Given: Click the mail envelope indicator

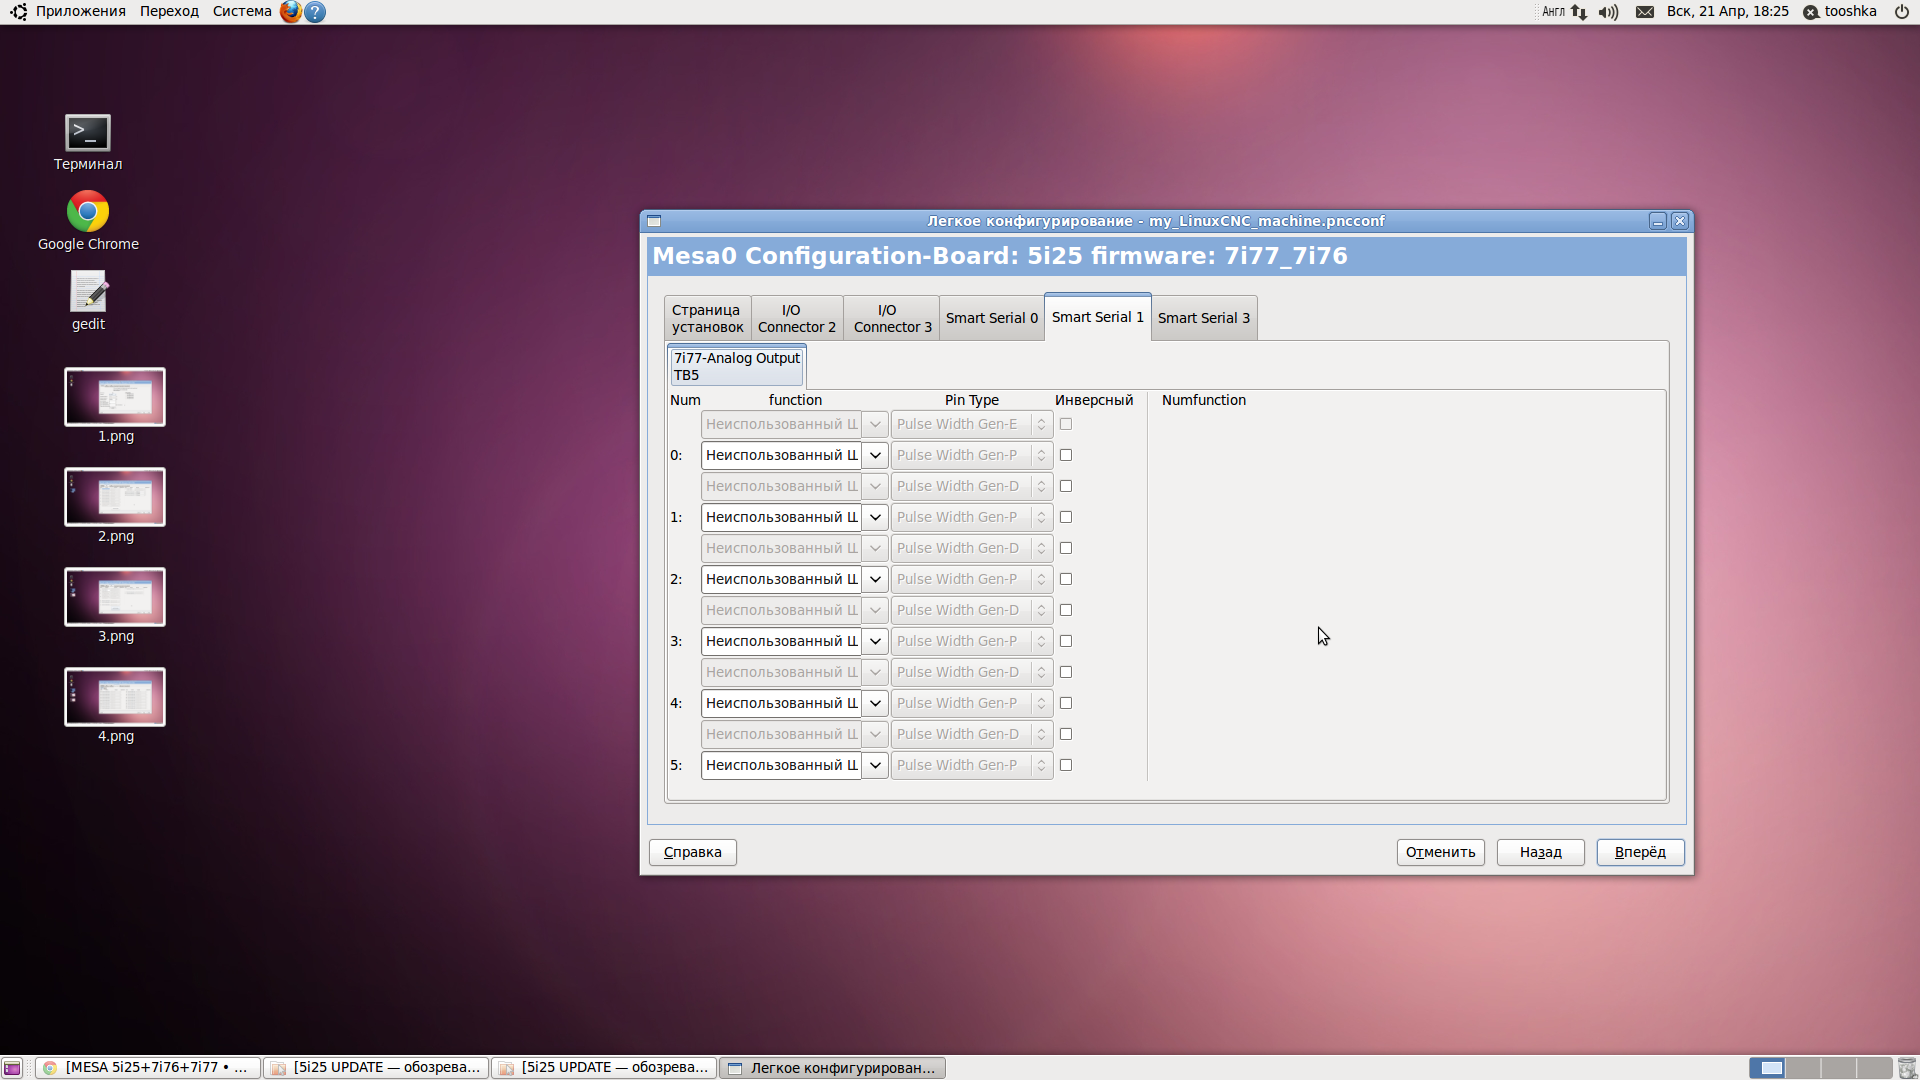Looking at the screenshot, I should pyautogui.click(x=1644, y=12).
